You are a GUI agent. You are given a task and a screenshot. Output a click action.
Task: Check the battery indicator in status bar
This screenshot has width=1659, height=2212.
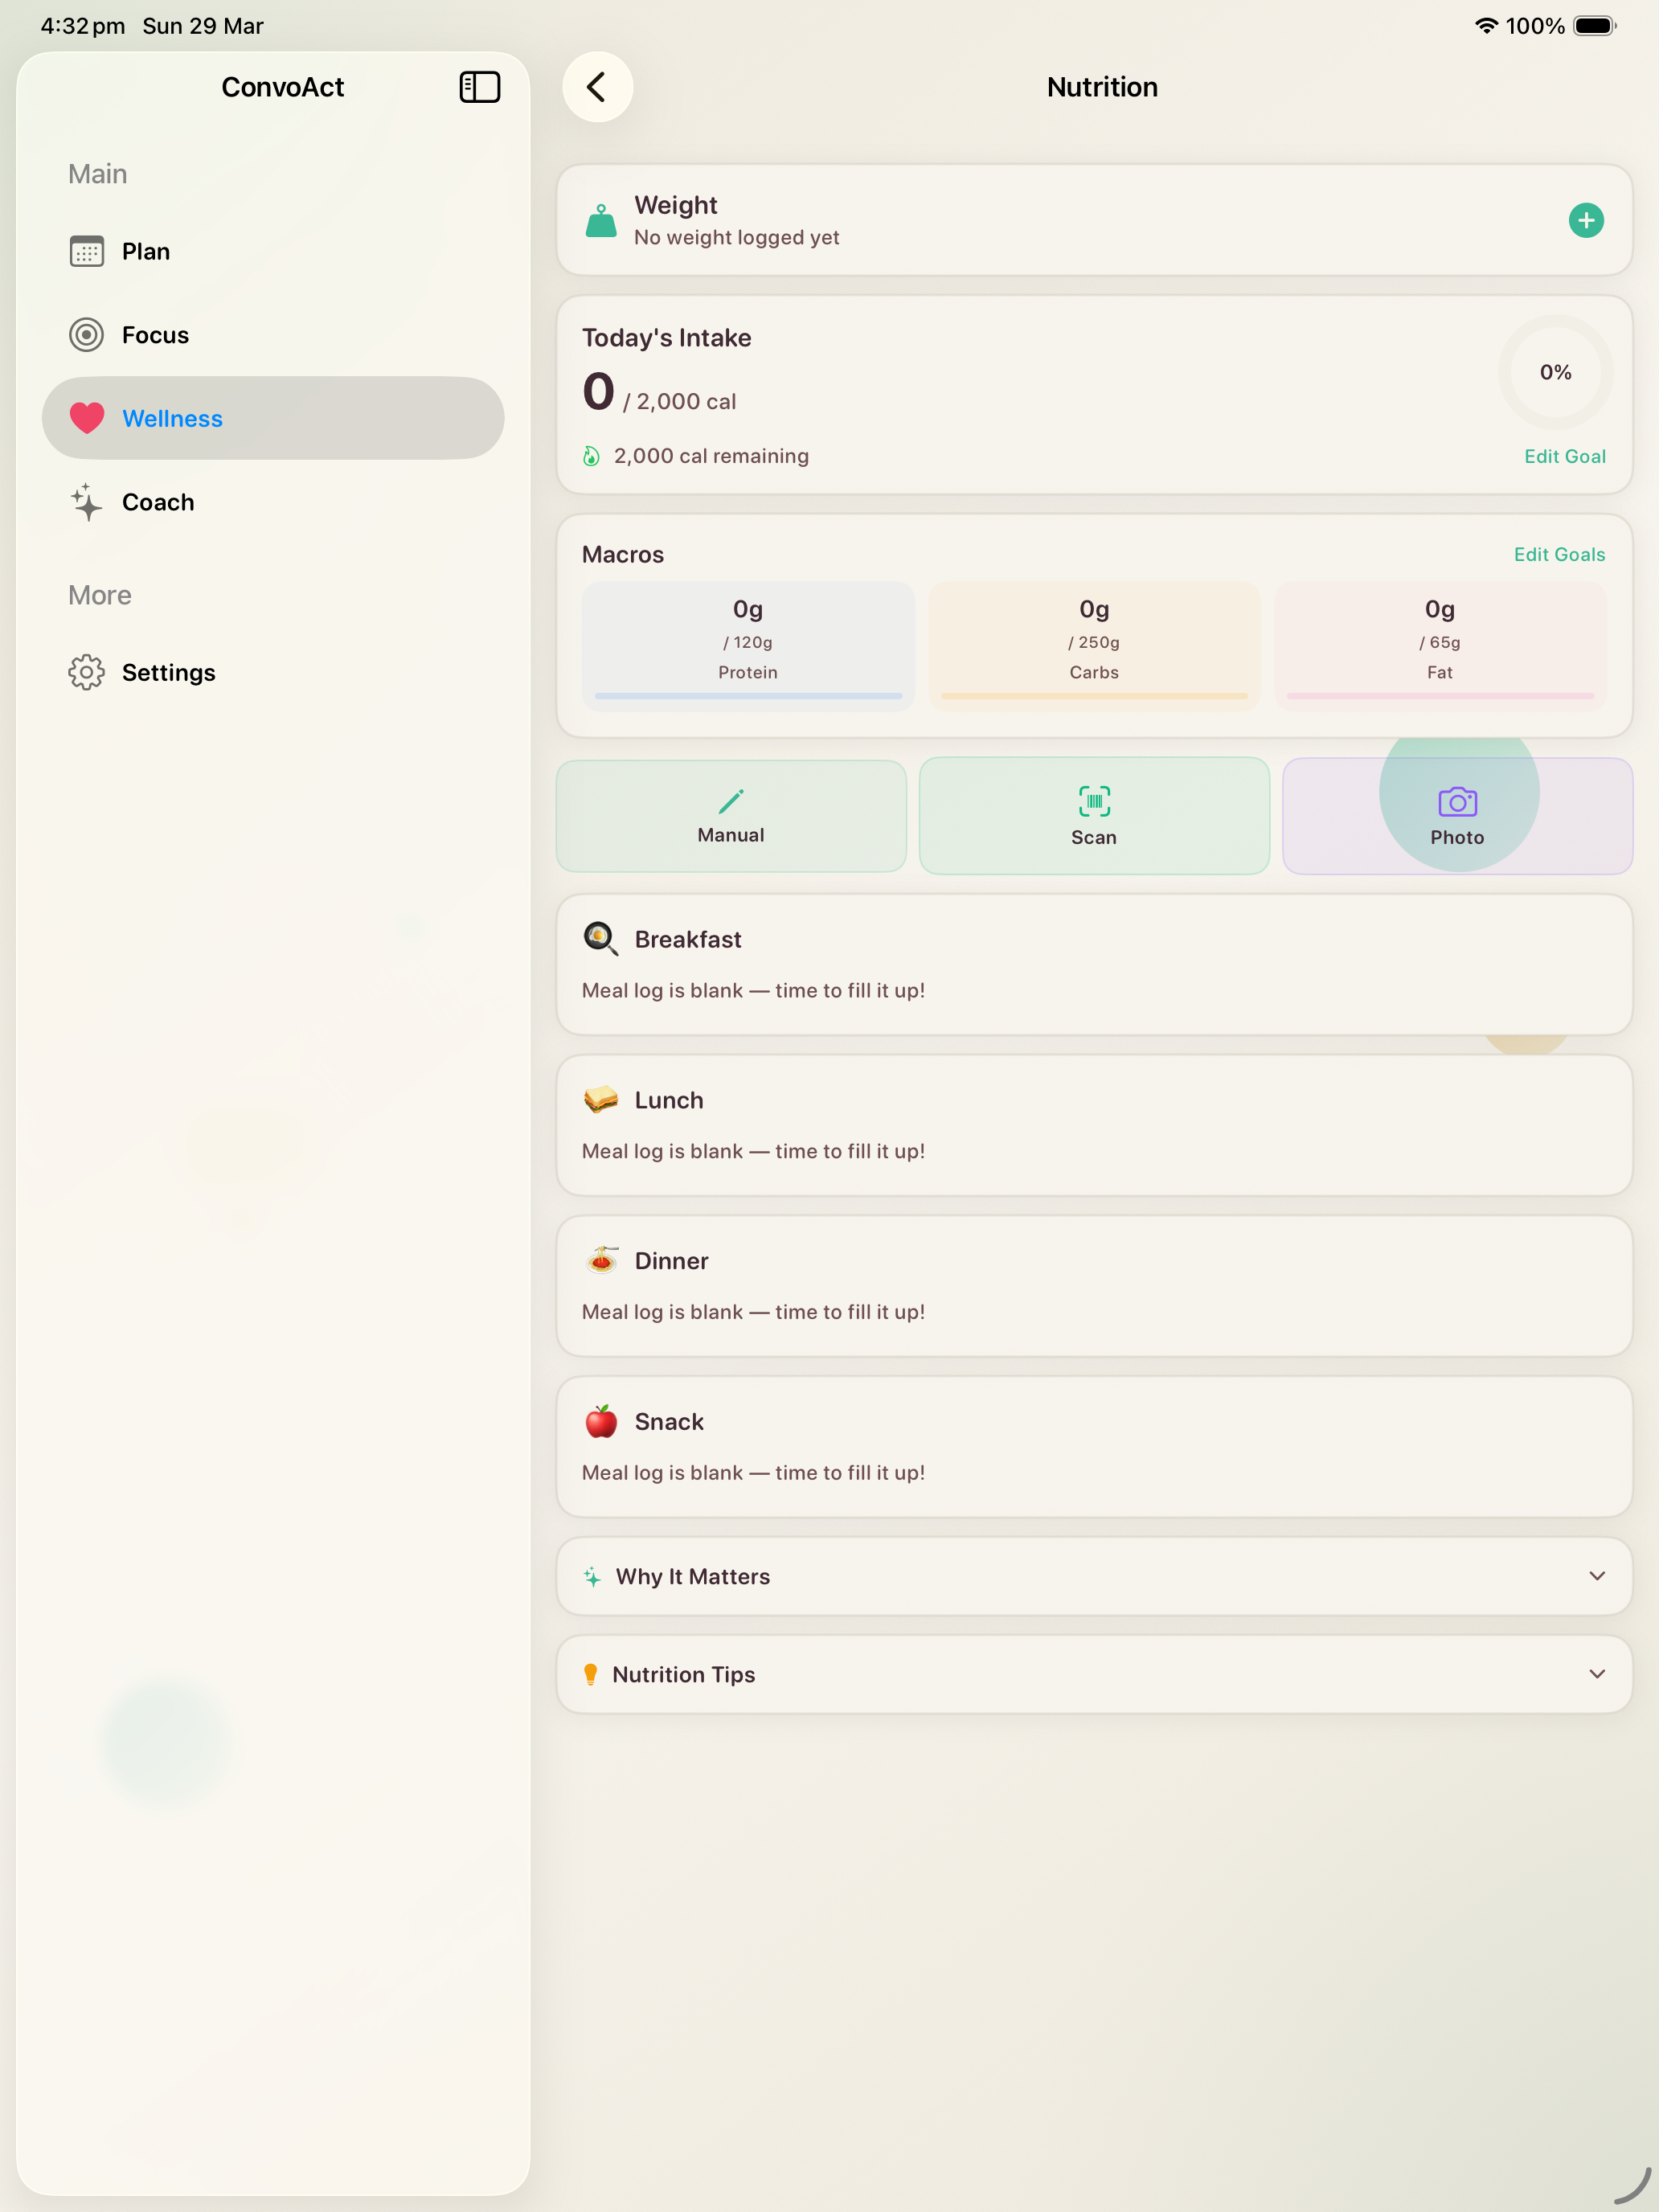tap(1595, 26)
